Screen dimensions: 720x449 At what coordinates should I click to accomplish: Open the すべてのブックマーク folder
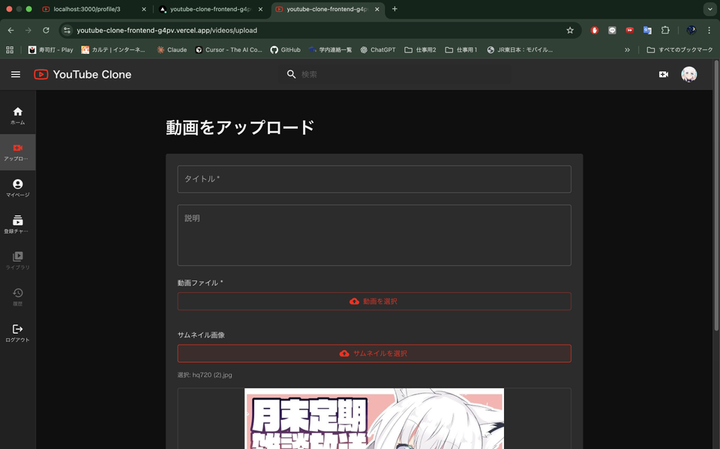pos(680,50)
